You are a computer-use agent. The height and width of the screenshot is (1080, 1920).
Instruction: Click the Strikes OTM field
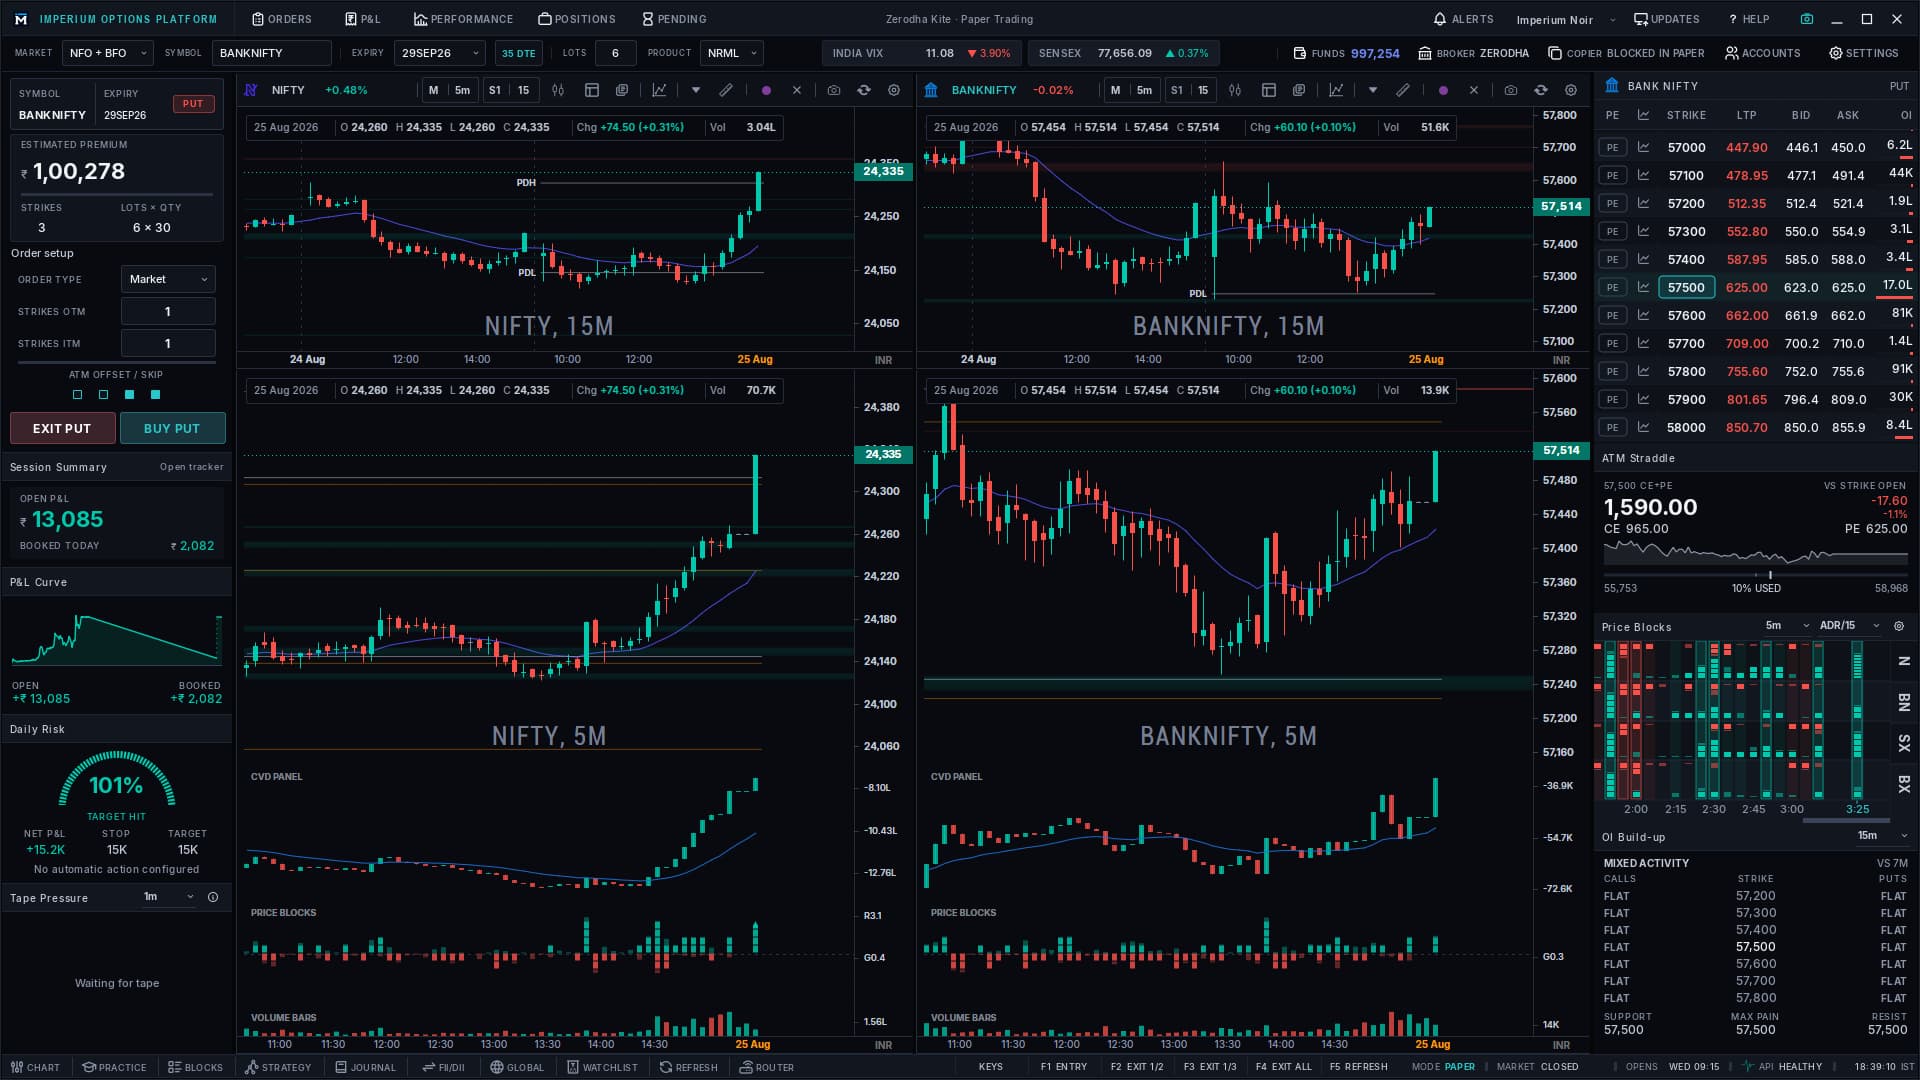(168, 312)
